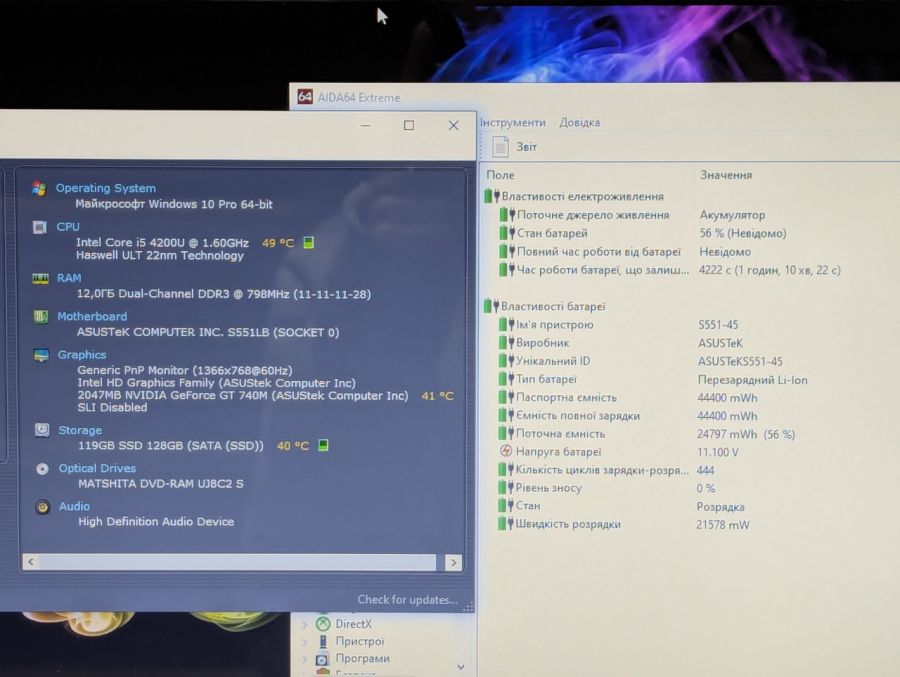900x677 pixels.
Task: Click the 119GB SSD 128GB storage text
Action: [x=170, y=446]
